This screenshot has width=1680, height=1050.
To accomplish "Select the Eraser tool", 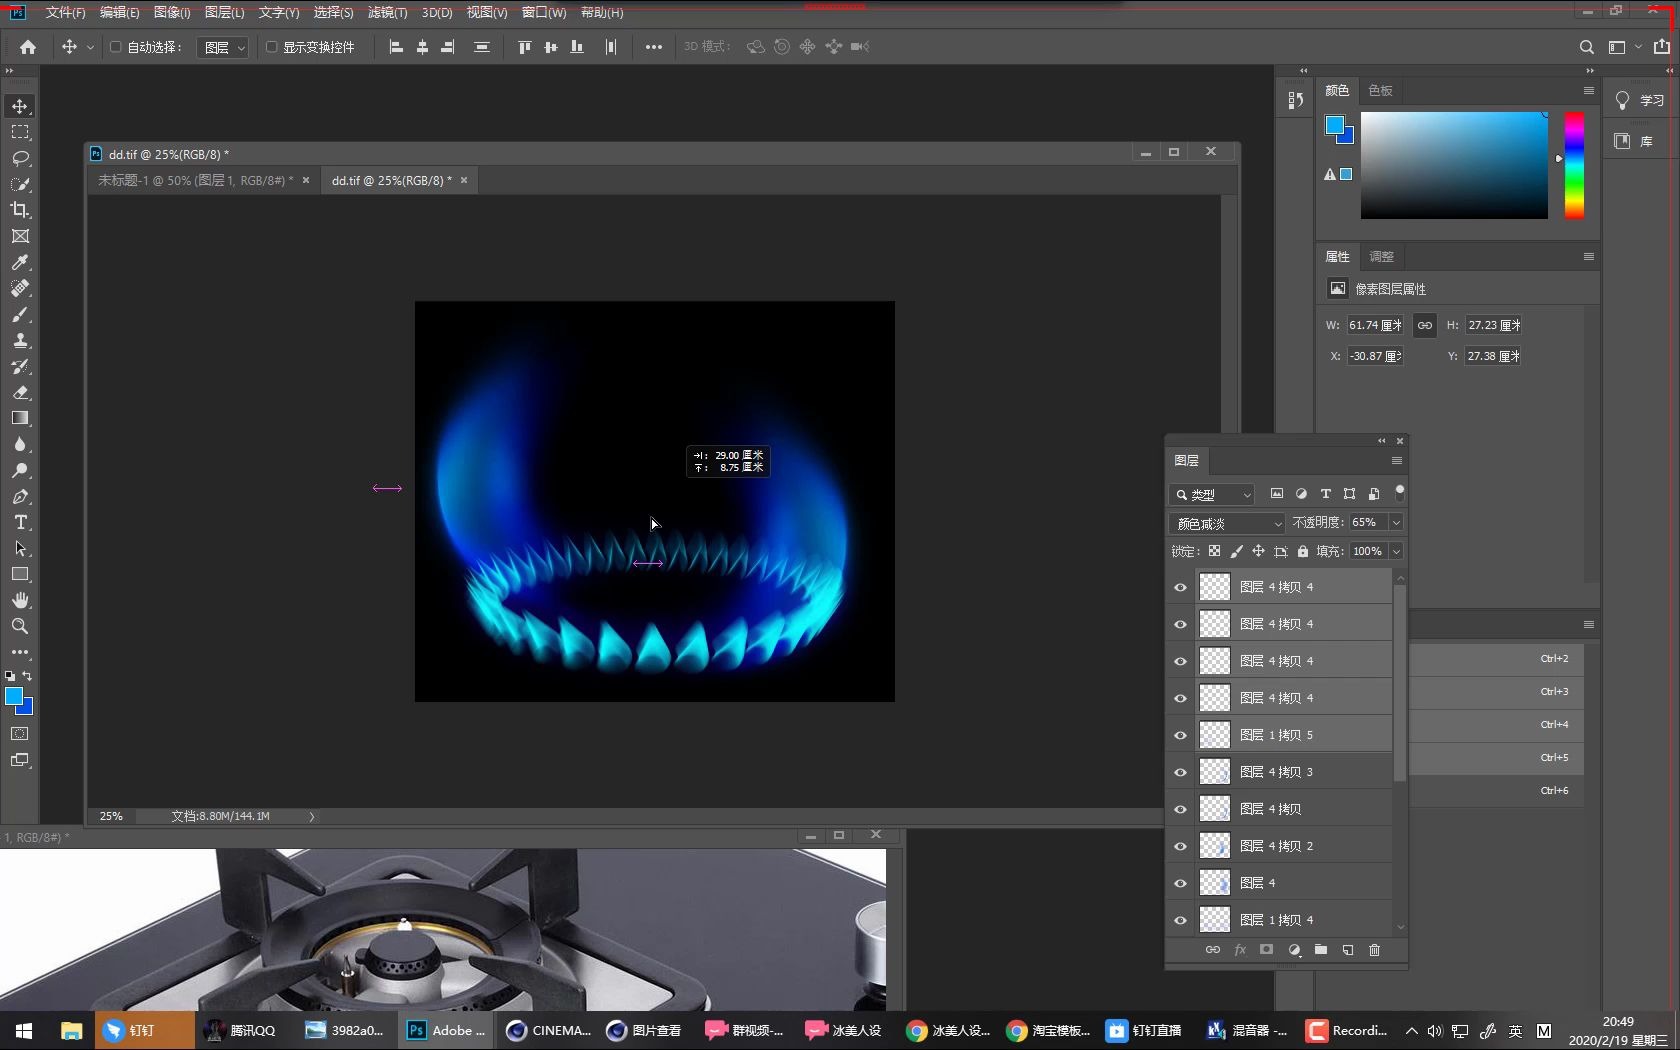I will point(20,393).
